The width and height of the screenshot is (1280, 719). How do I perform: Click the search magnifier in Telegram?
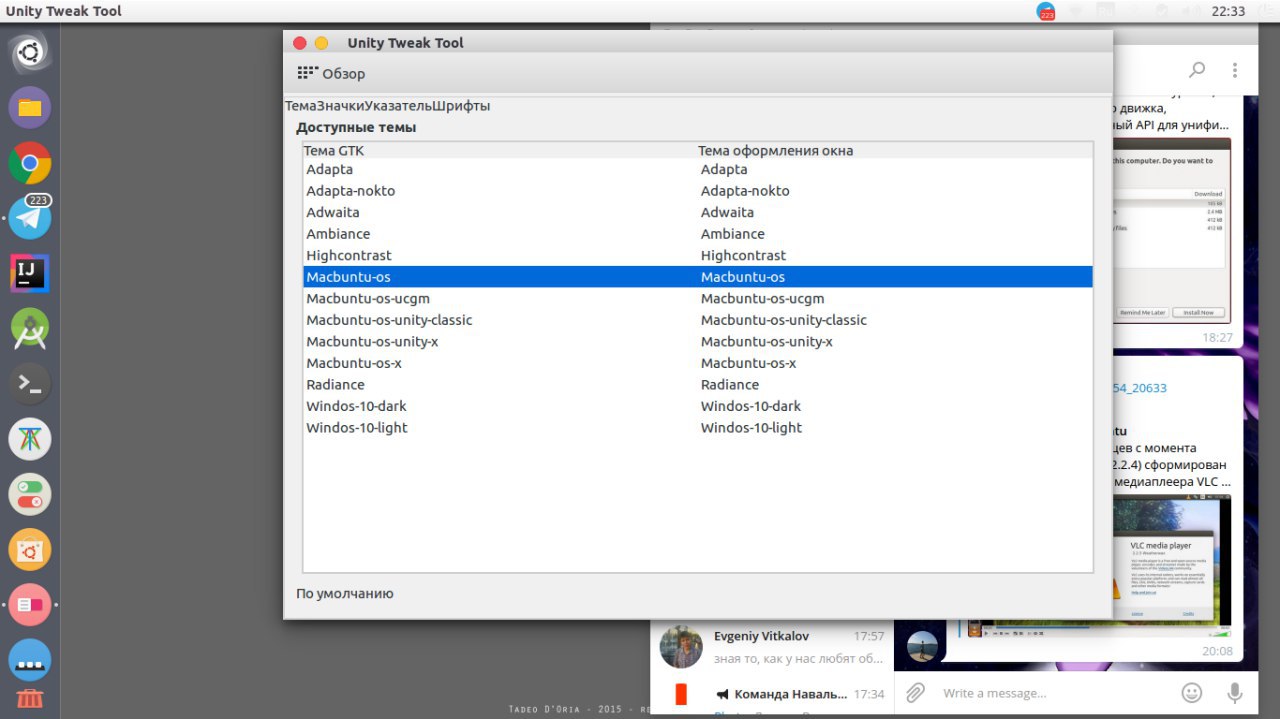[x=1197, y=70]
